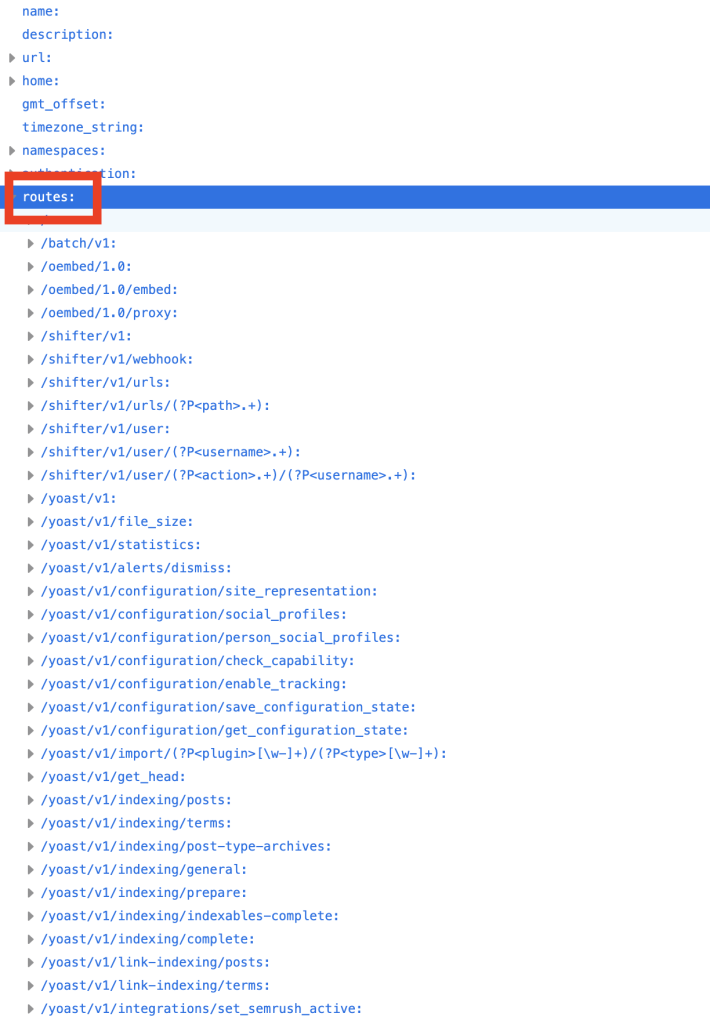The width and height of the screenshot is (710, 1024).
Task: Expand the /shifter/v1/webhook route arrow
Action: [31, 359]
